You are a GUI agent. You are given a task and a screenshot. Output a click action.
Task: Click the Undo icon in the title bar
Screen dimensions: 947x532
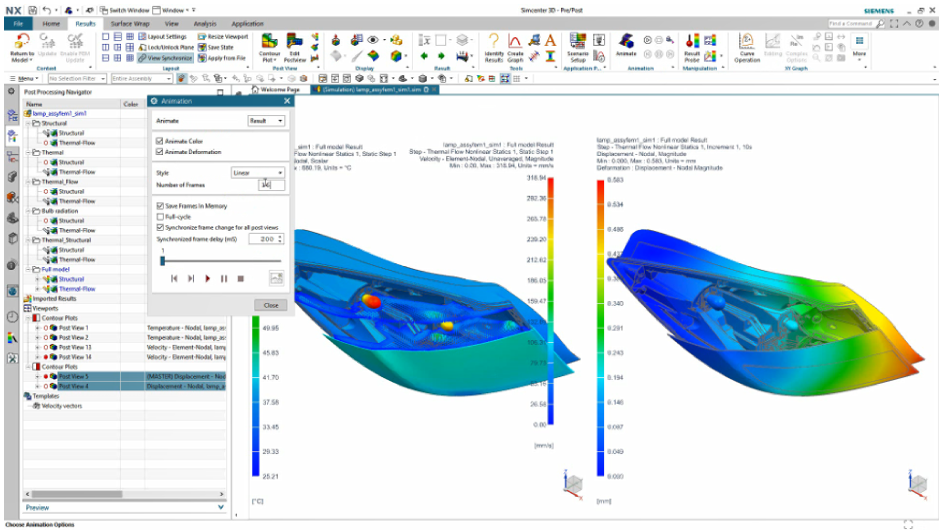click(47, 10)
